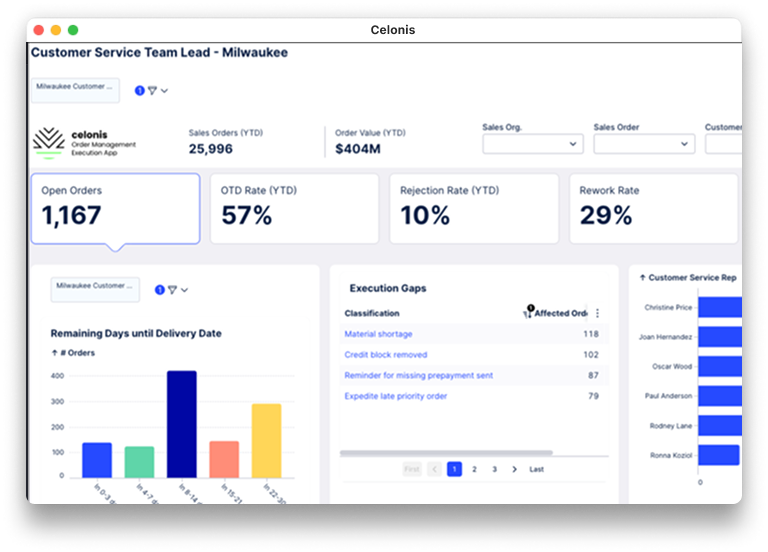The image size is (768, 552).
Task: Open chart panel Milwaukee Customer filter box
Action: coord(95,289)
